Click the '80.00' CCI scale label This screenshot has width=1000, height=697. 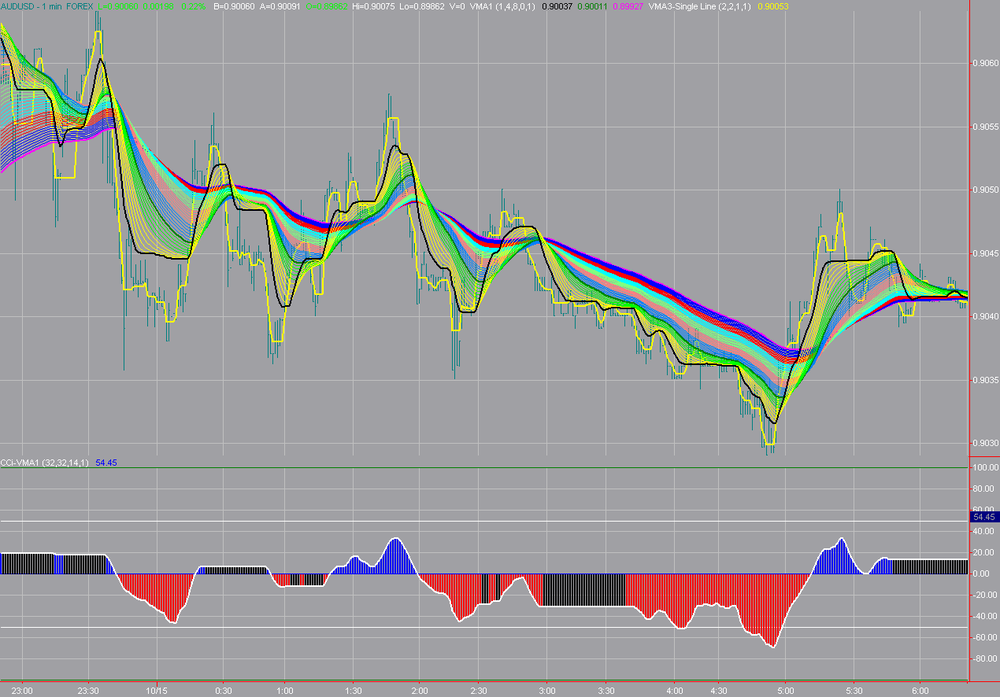tap(985, 488)
